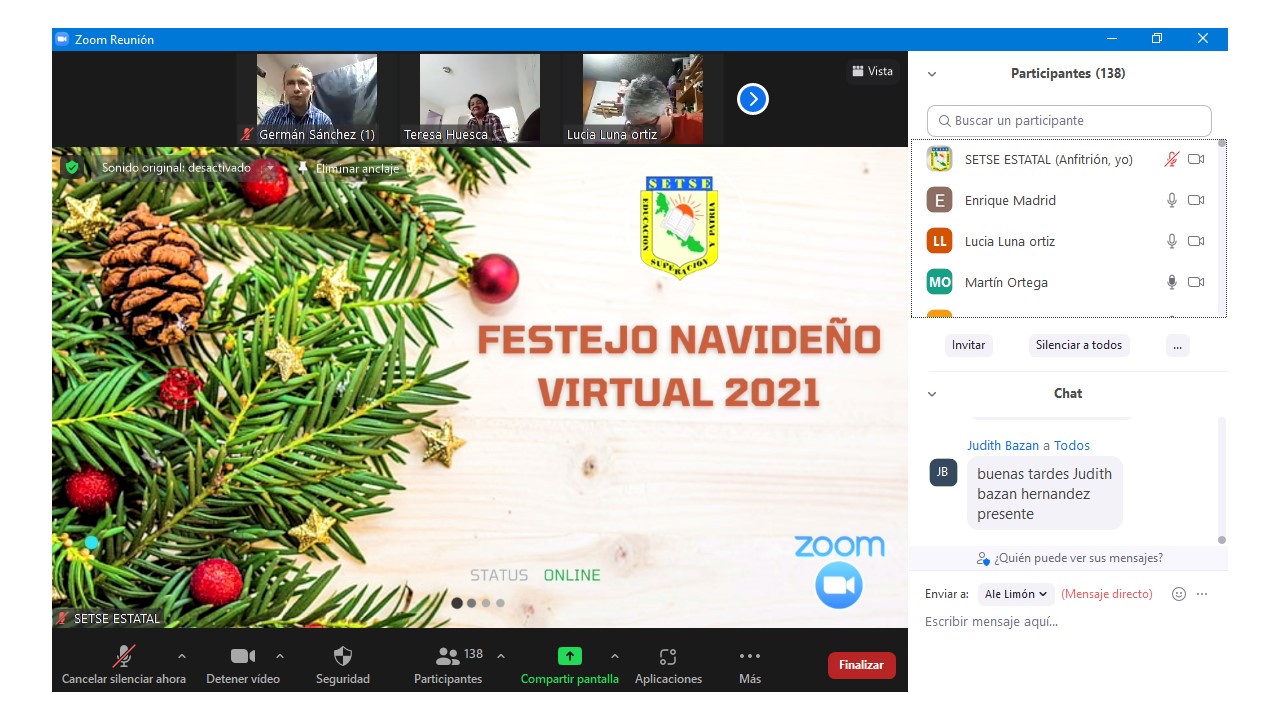The image size is (1280, 720).
Task: Click the Compartir pantalla green icon
Action: (569, 657)
